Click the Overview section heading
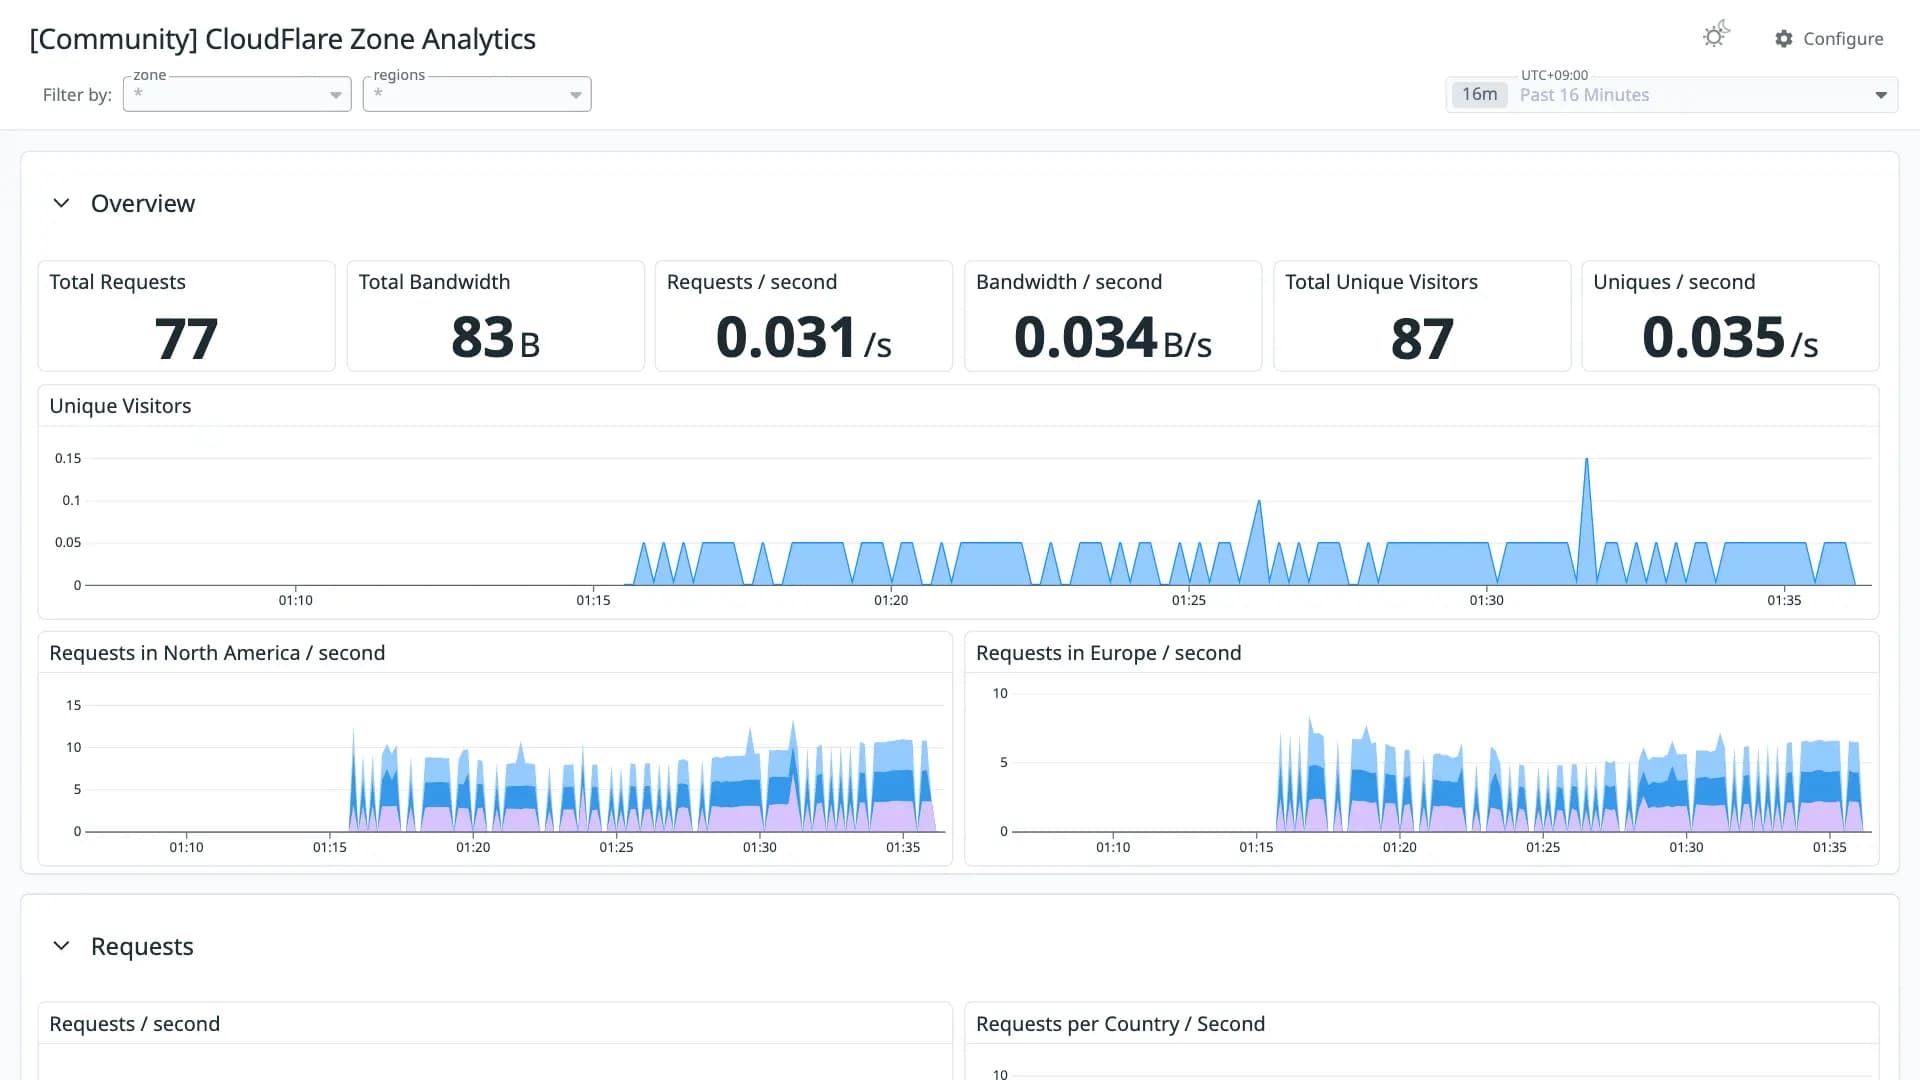1920x1080 pixels. 143,203
